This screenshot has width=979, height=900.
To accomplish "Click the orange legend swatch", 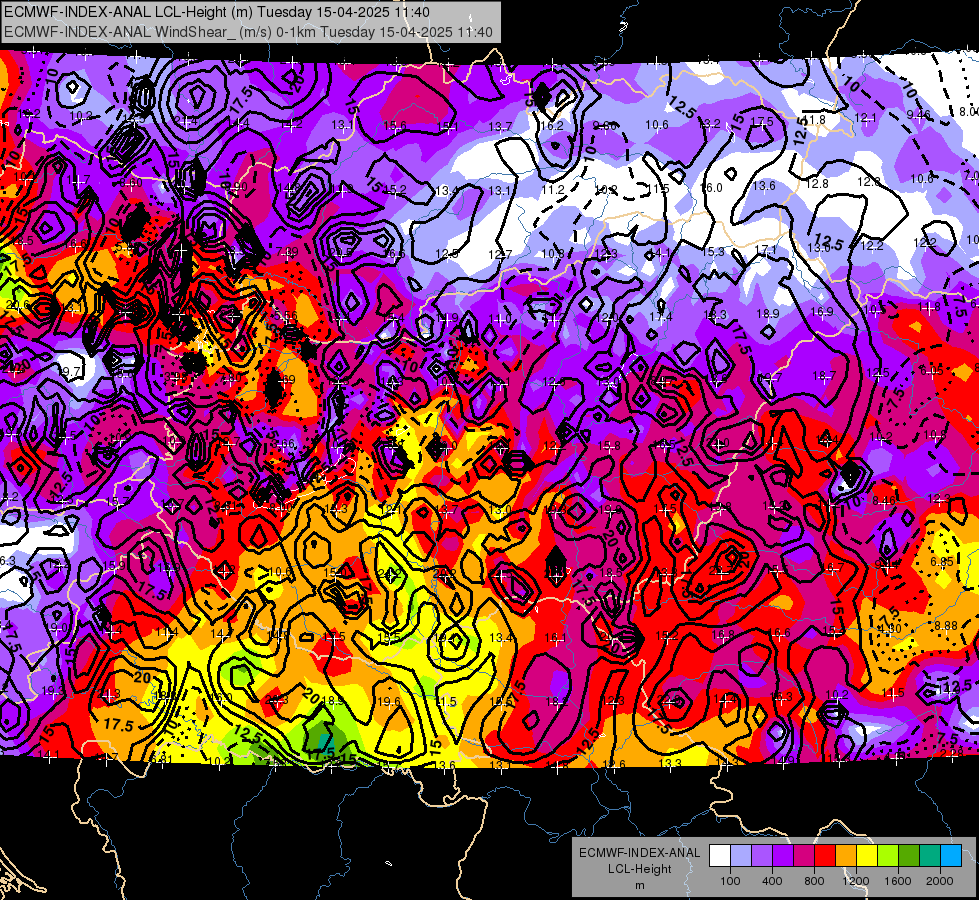I will point(846,856).
